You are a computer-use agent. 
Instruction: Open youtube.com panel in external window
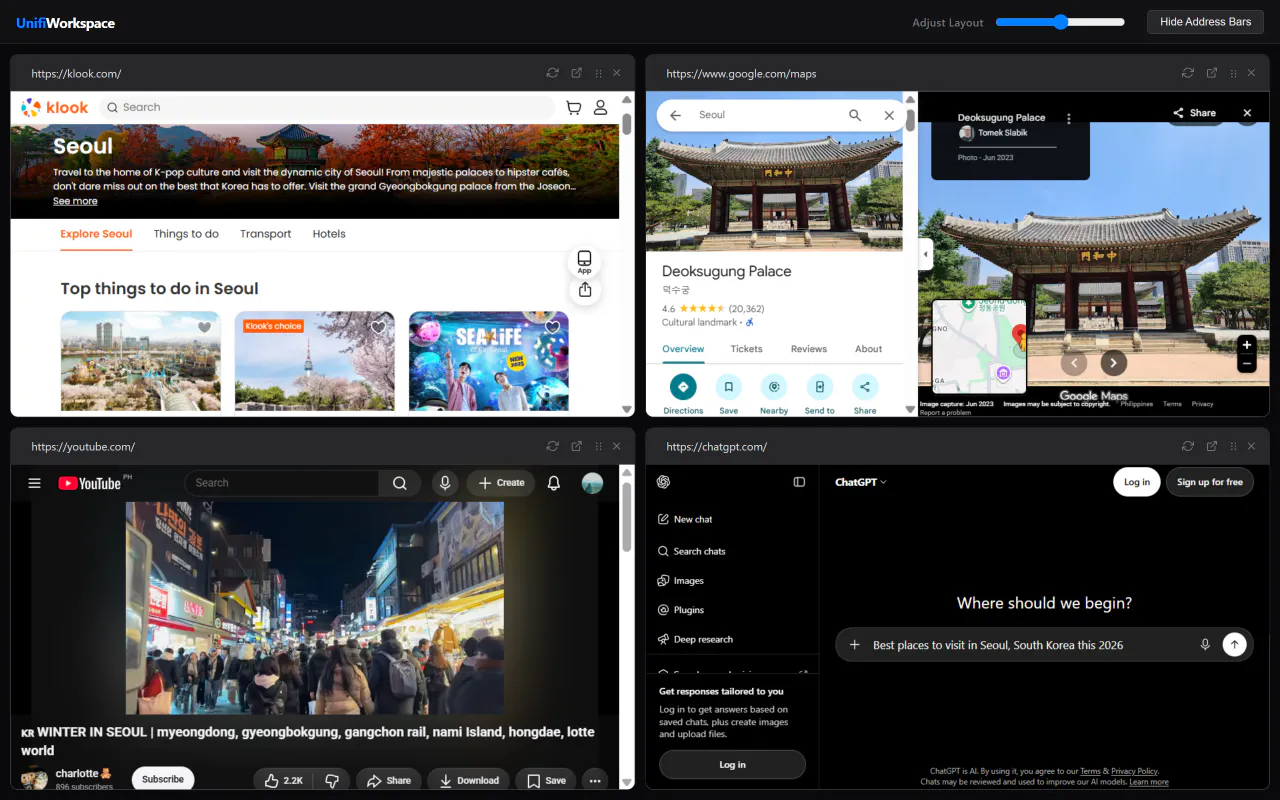pos(577,446)
